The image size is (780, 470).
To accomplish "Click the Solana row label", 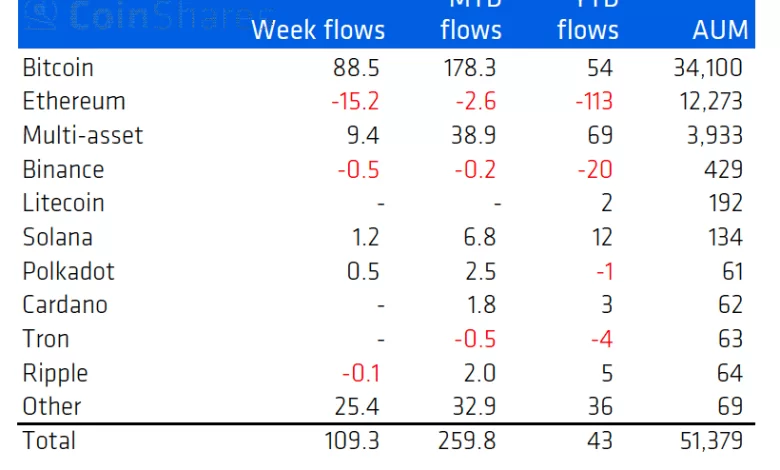I will coord(57,237).
